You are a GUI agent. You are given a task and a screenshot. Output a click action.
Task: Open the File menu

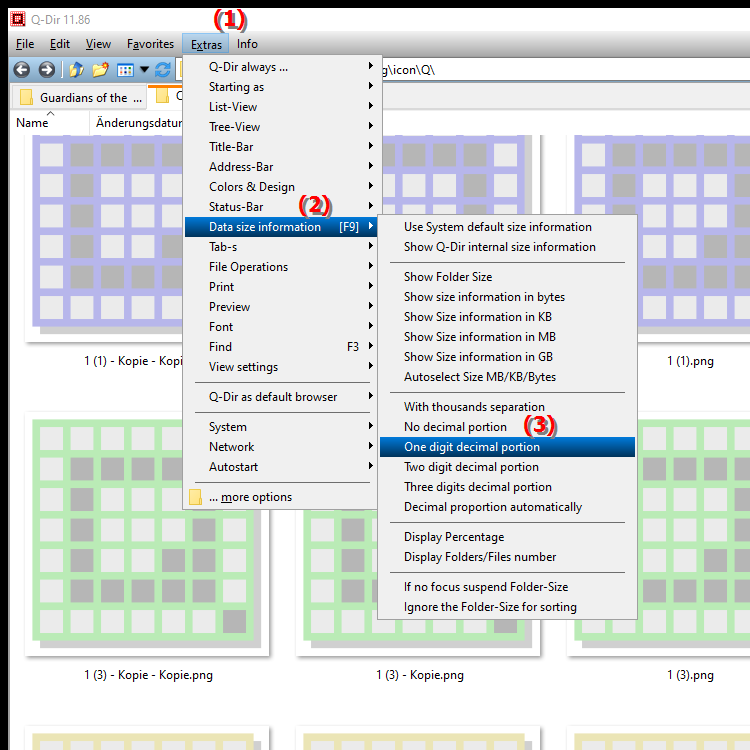[25, 44]
